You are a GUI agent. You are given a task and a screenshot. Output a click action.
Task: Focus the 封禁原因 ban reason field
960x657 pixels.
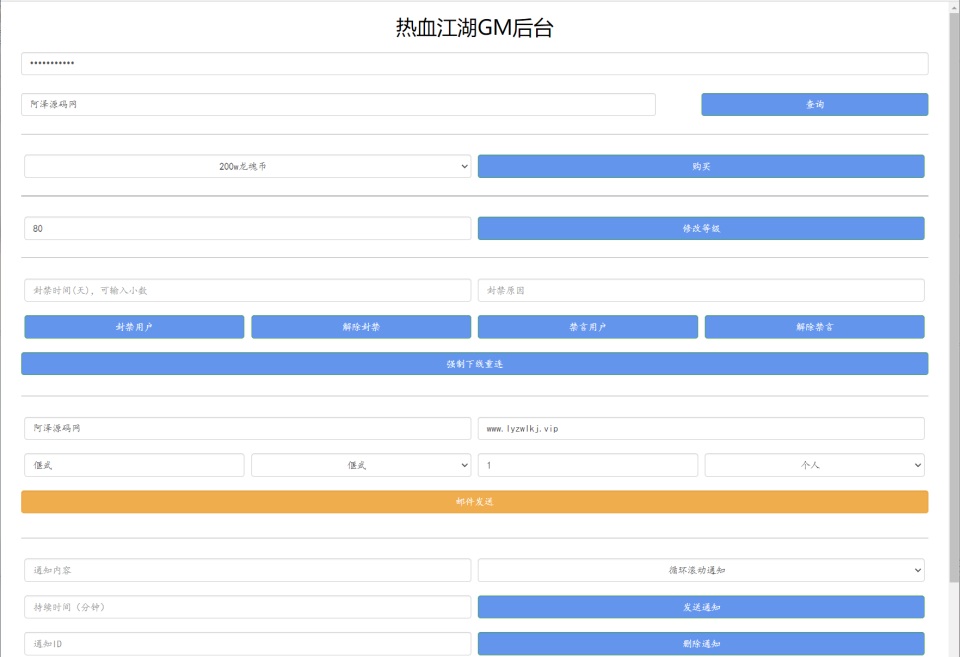coord(700,290)
